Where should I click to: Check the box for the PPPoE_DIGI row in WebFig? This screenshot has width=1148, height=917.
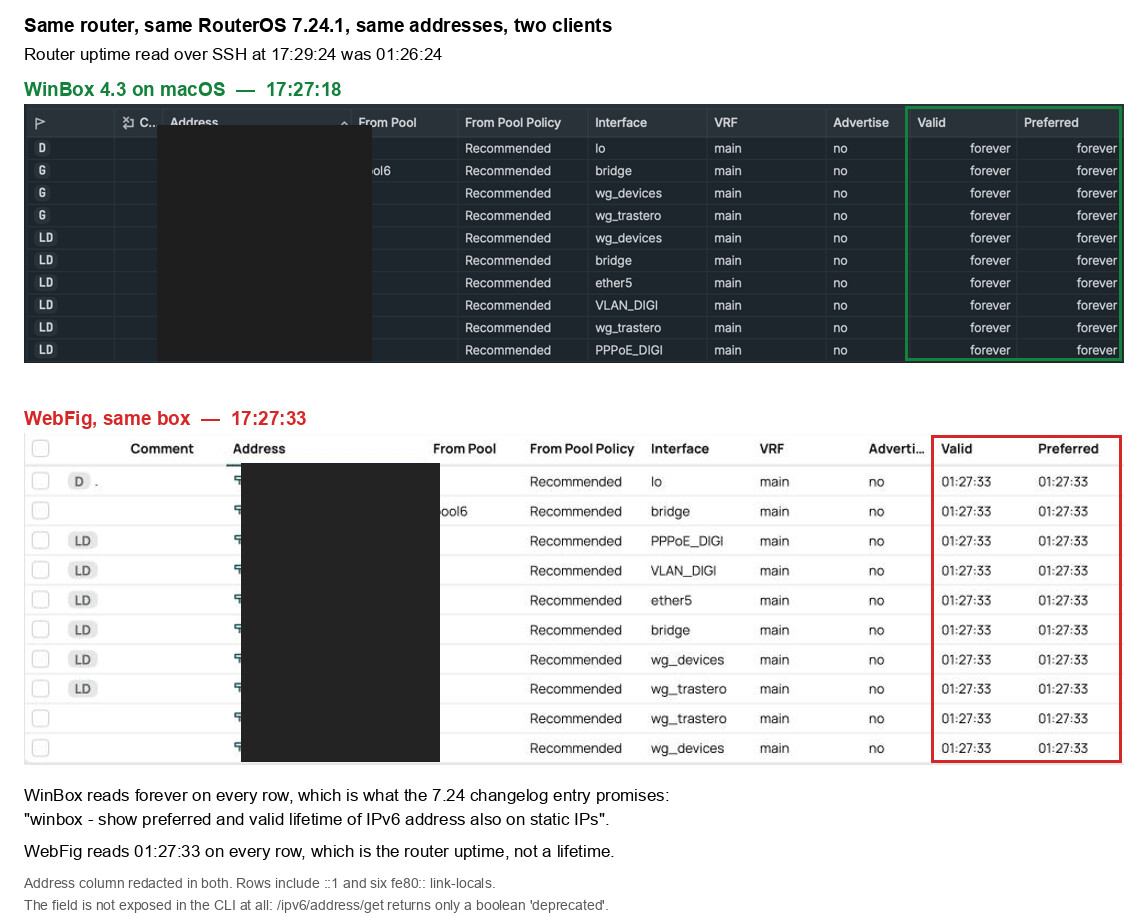pos(41,541)
